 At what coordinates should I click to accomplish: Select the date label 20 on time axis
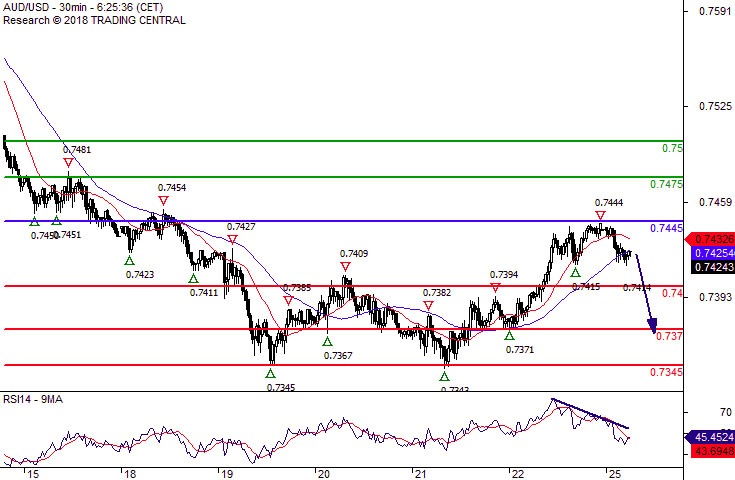click(x=323, y=474)
